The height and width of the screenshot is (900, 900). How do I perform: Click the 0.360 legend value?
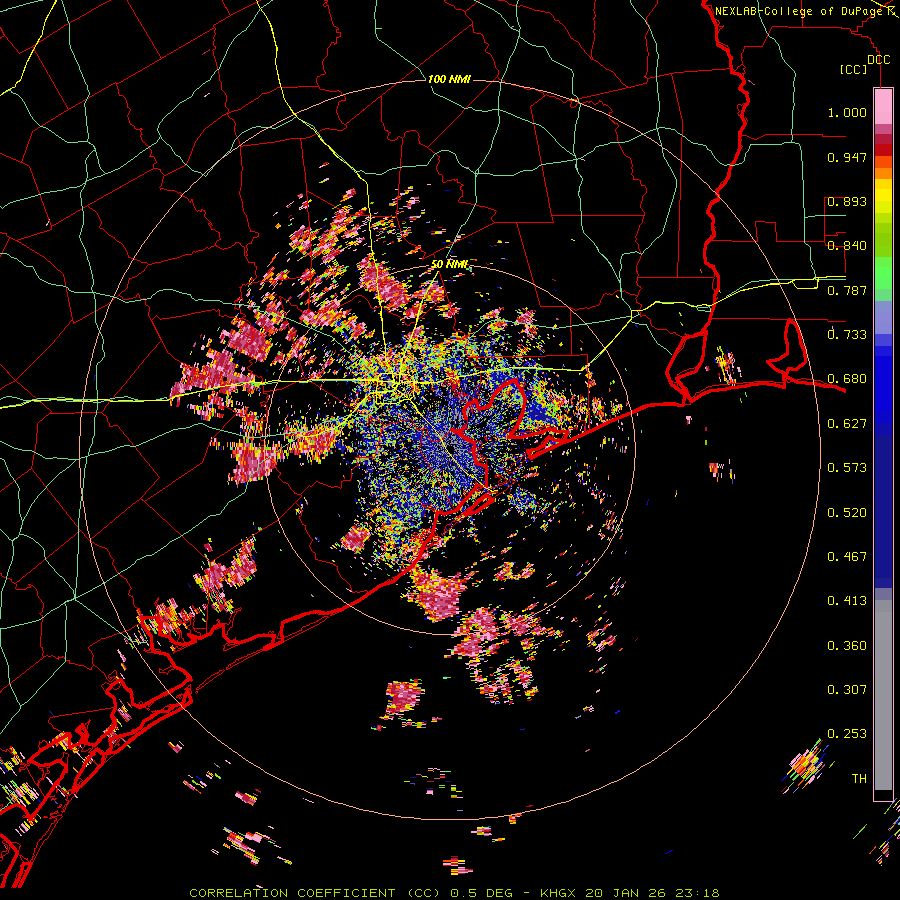pos(847,646)
